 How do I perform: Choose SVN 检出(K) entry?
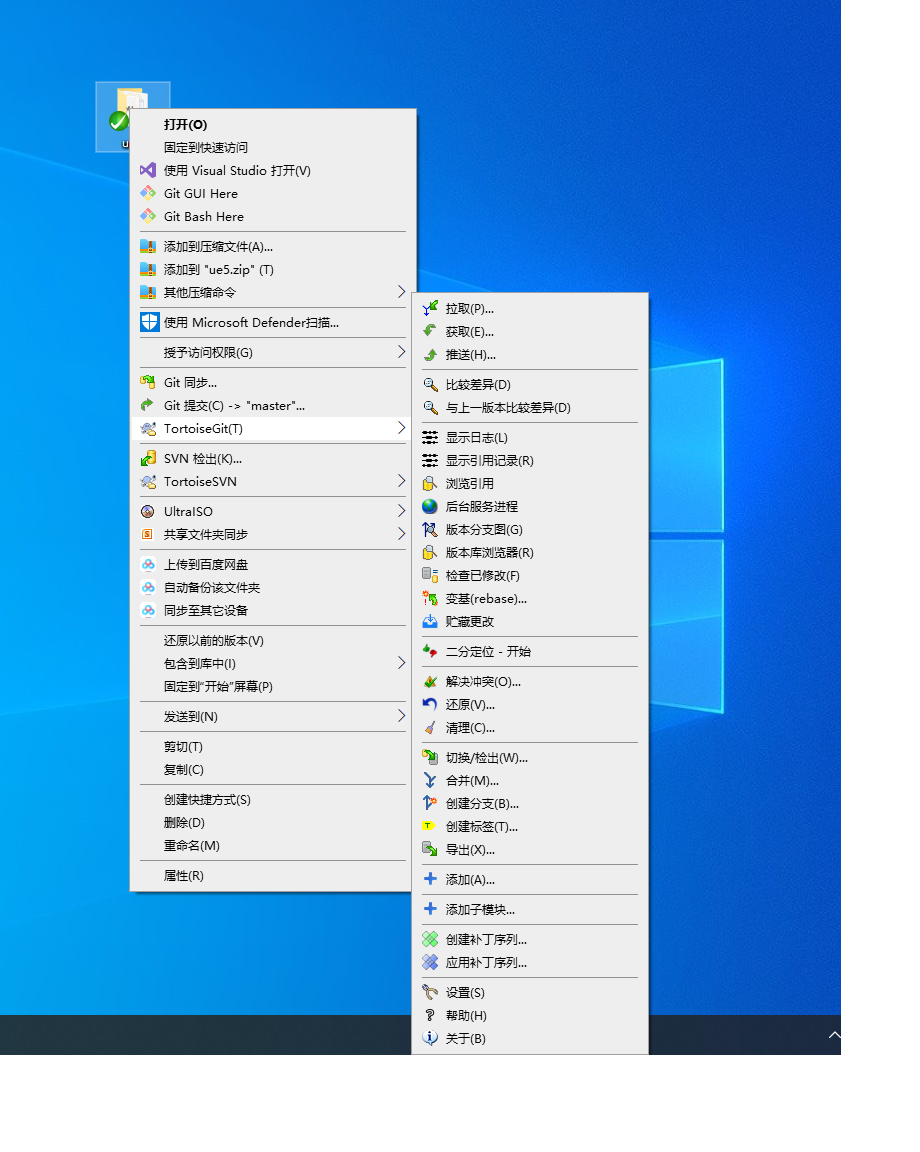click(x=270, y=459)
